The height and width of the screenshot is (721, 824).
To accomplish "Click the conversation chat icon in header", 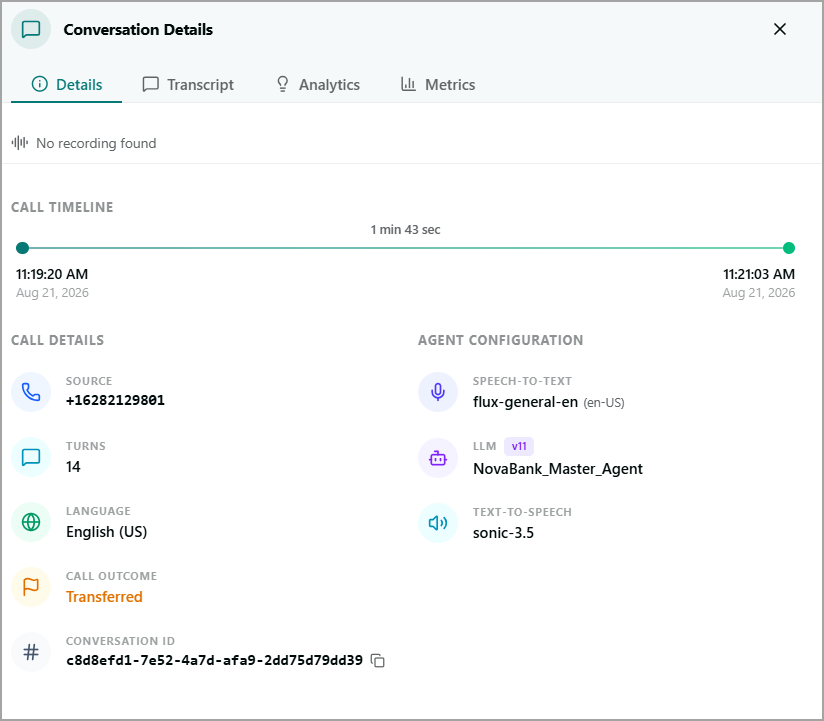I will pyautogui.click(x=31, y=29).
